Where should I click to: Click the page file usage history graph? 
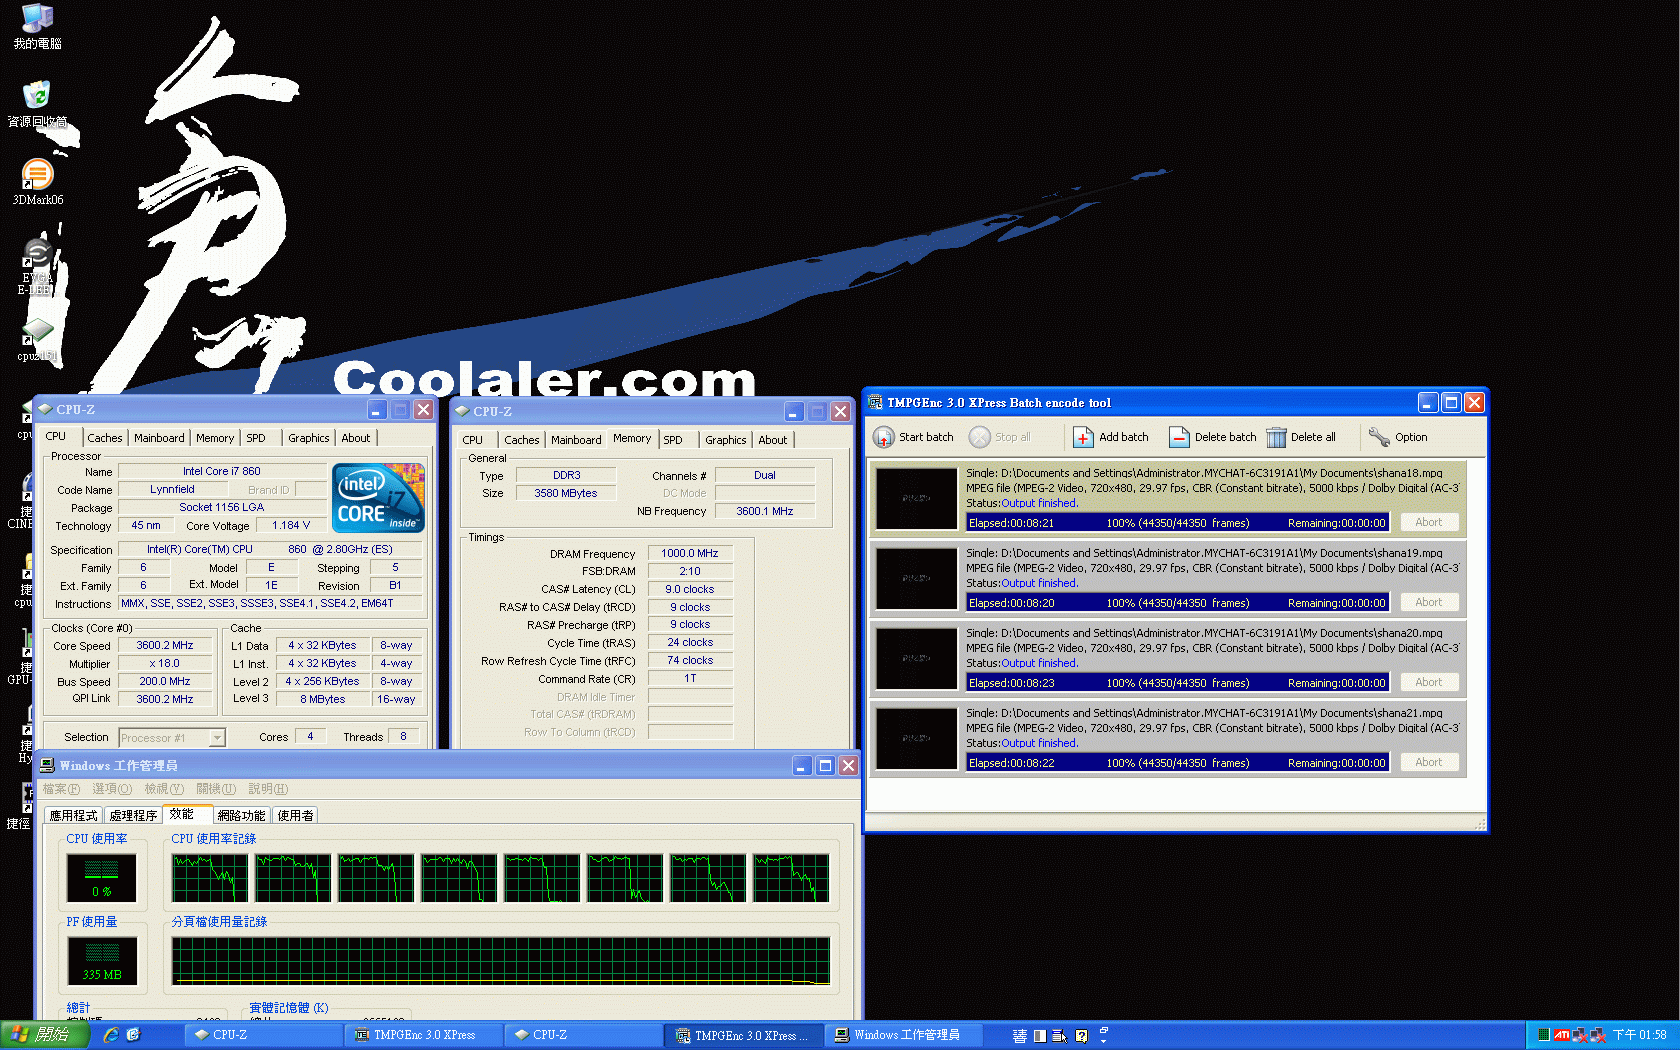point(501,961)
